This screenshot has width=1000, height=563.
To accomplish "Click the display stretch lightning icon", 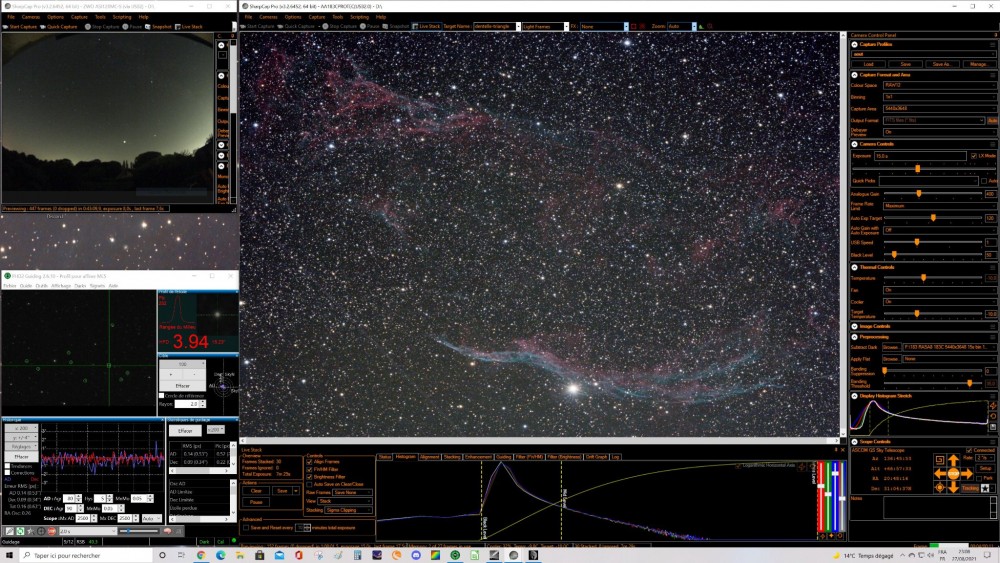I will [x=993, y=406].
